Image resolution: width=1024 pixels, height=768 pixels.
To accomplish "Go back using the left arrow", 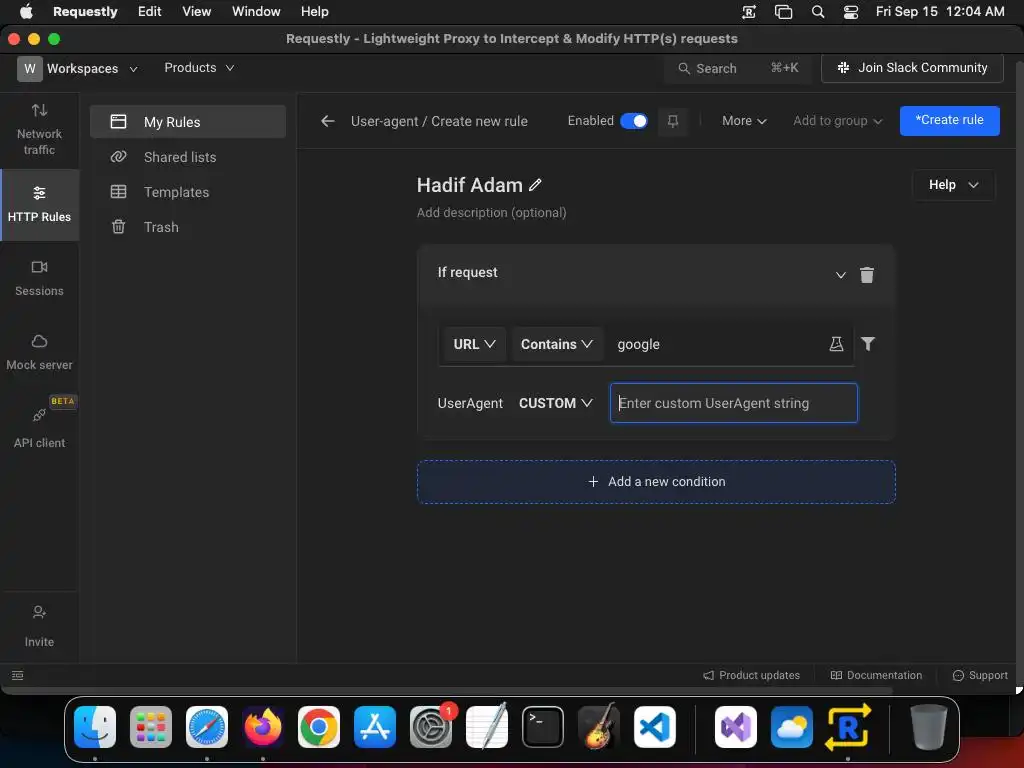I will (x=328, y=121).
